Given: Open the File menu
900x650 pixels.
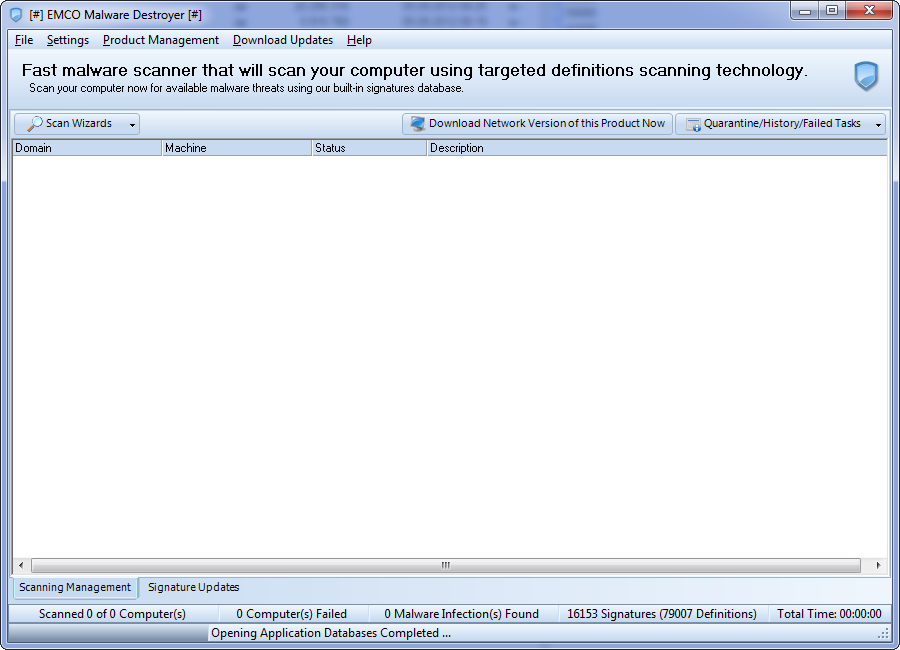Looking at the screenshot, I should (24, 40).
